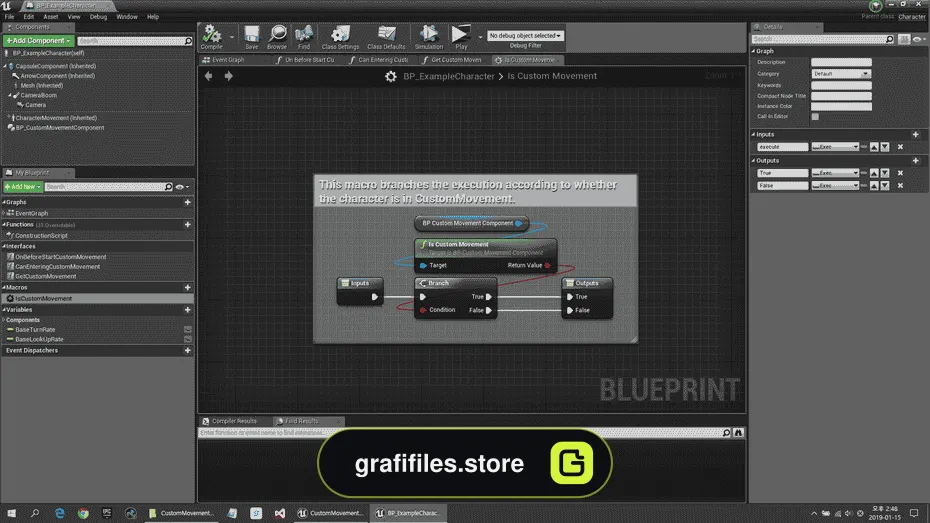Open Class Defaults from the toolbar
The width and height of the screenshot is (930, 523).
[386, 37]
